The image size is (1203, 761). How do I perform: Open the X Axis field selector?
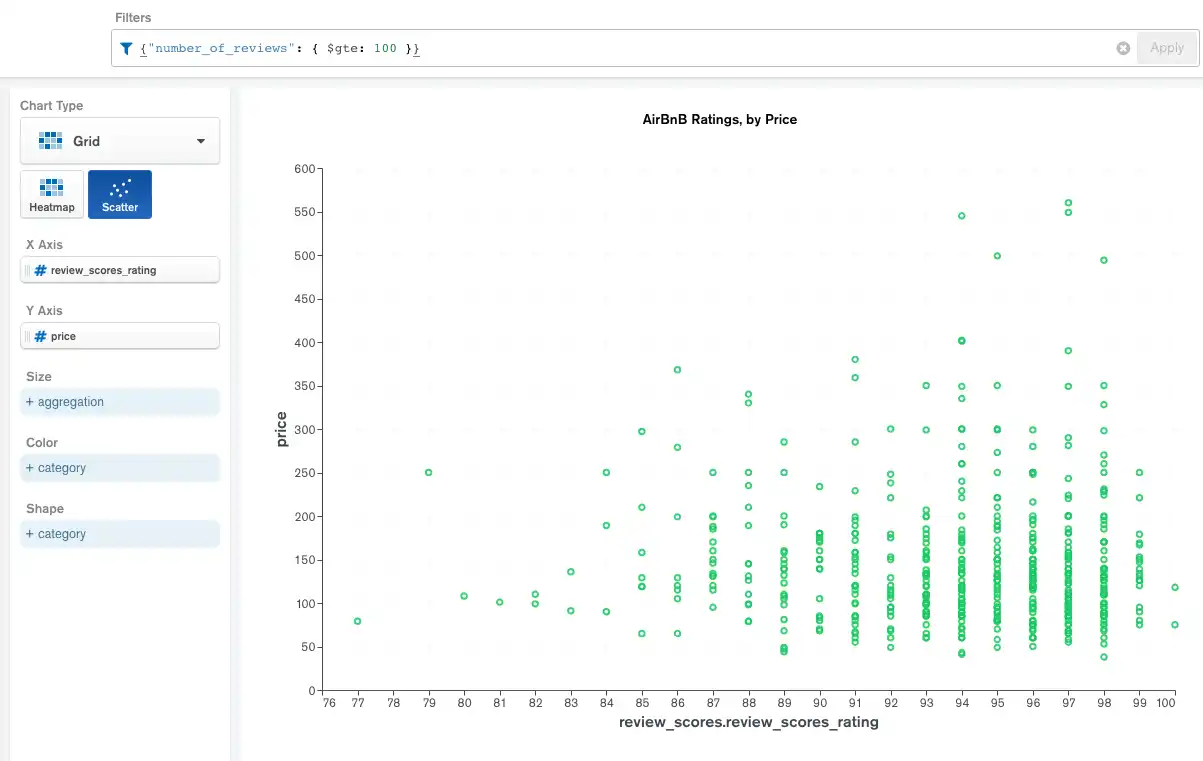coord(119,270)
